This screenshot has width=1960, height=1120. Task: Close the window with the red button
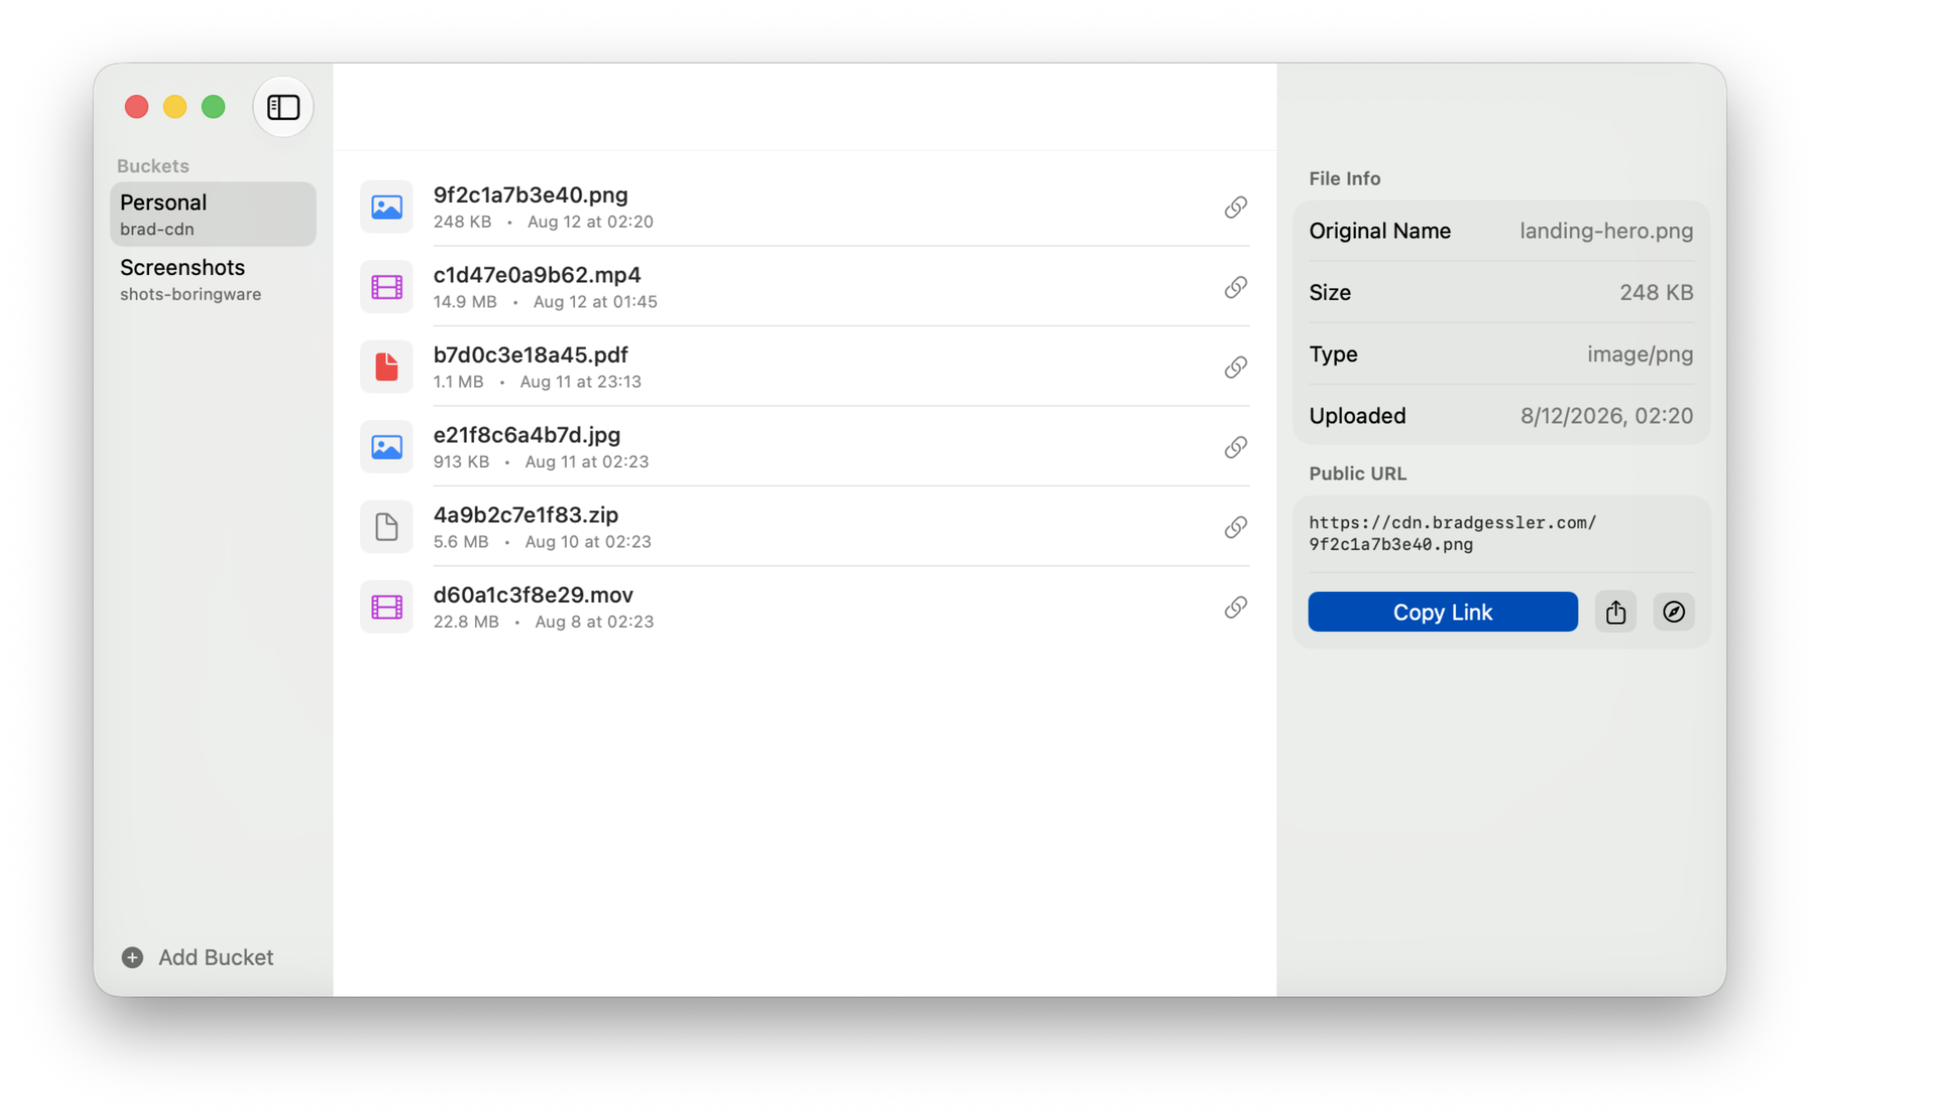tap(137, 107)
